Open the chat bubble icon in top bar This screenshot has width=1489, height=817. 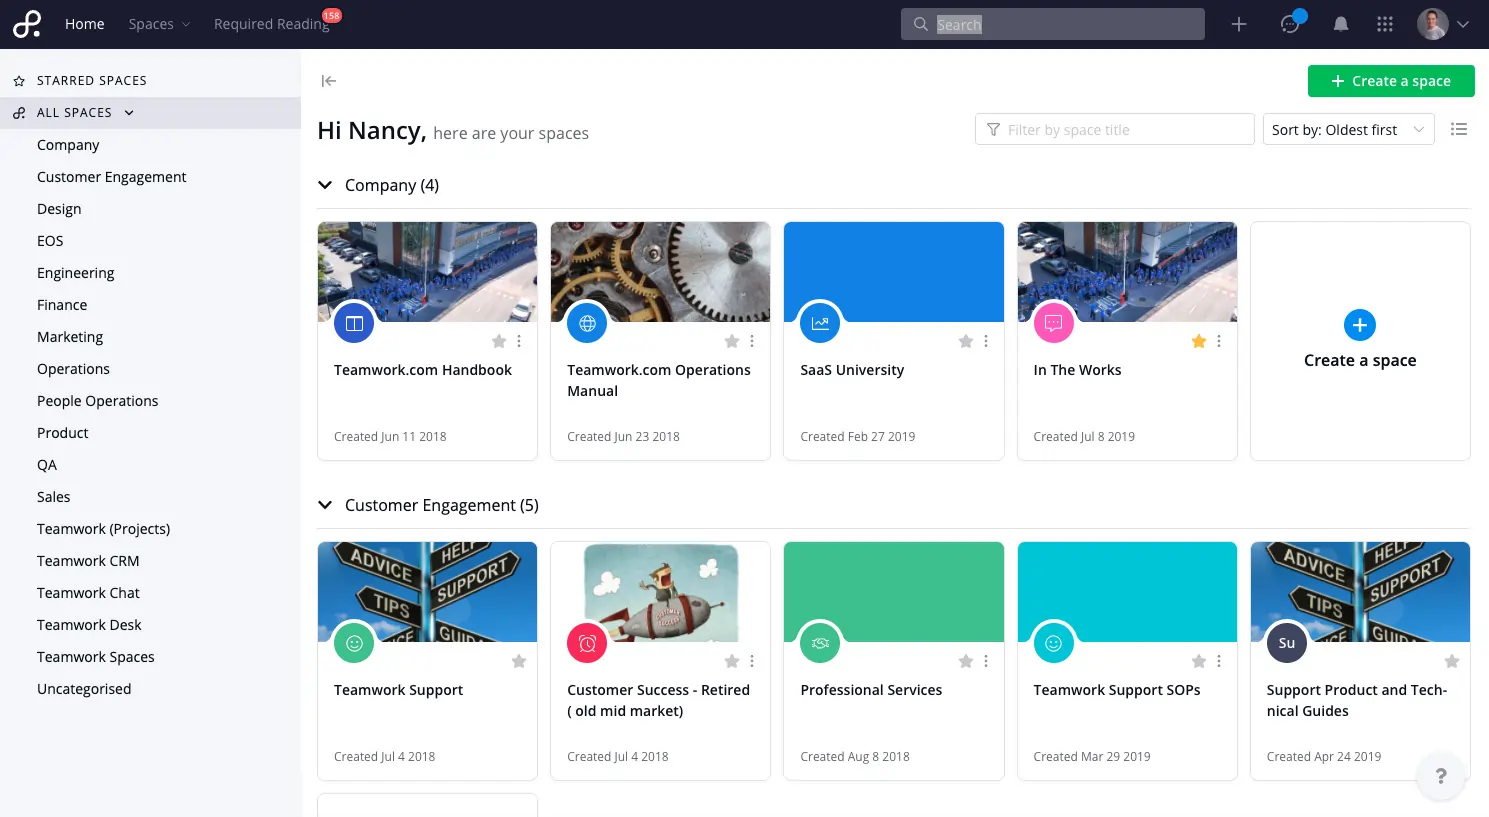point(1291,24)
